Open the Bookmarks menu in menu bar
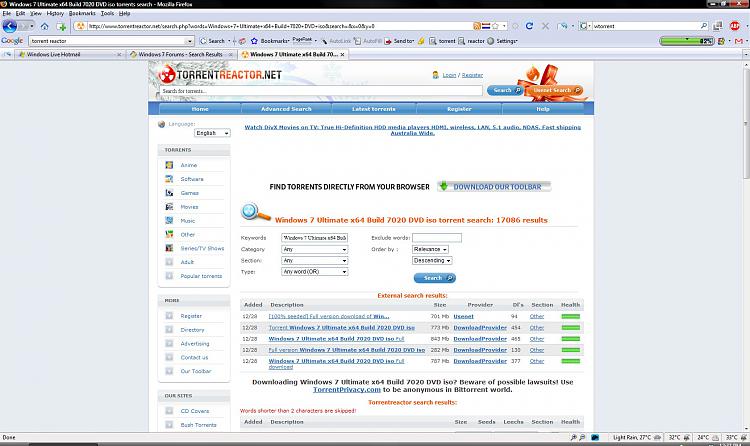Viewport: 750px width, 446px height. point(82,13)
